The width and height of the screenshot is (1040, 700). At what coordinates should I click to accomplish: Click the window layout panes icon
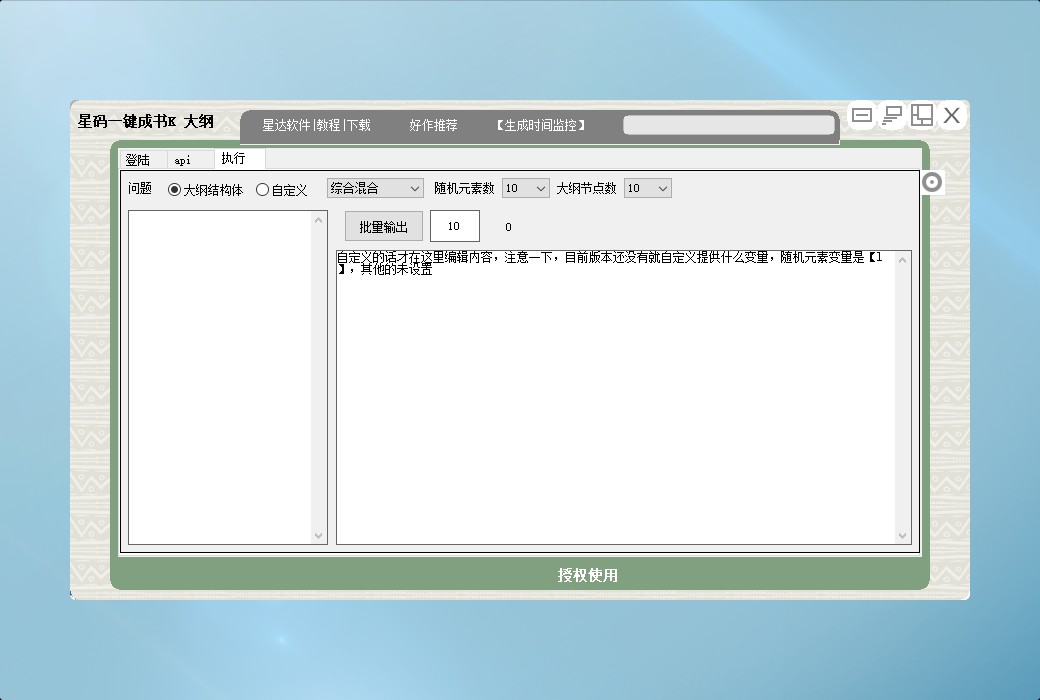922,116
